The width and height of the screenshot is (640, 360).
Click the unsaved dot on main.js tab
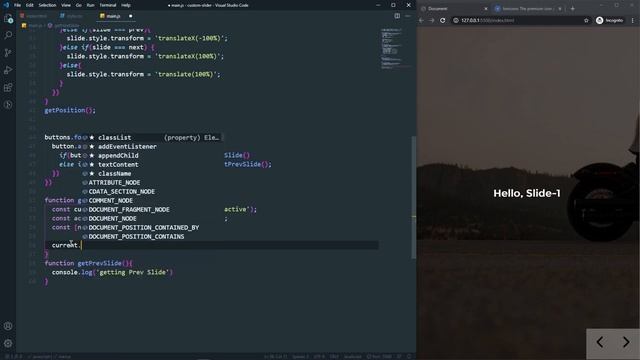[131, 16]
